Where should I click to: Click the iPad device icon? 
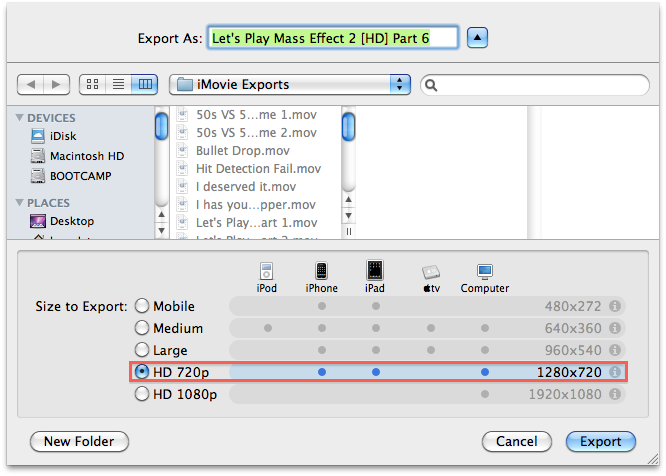coord(375,270)
